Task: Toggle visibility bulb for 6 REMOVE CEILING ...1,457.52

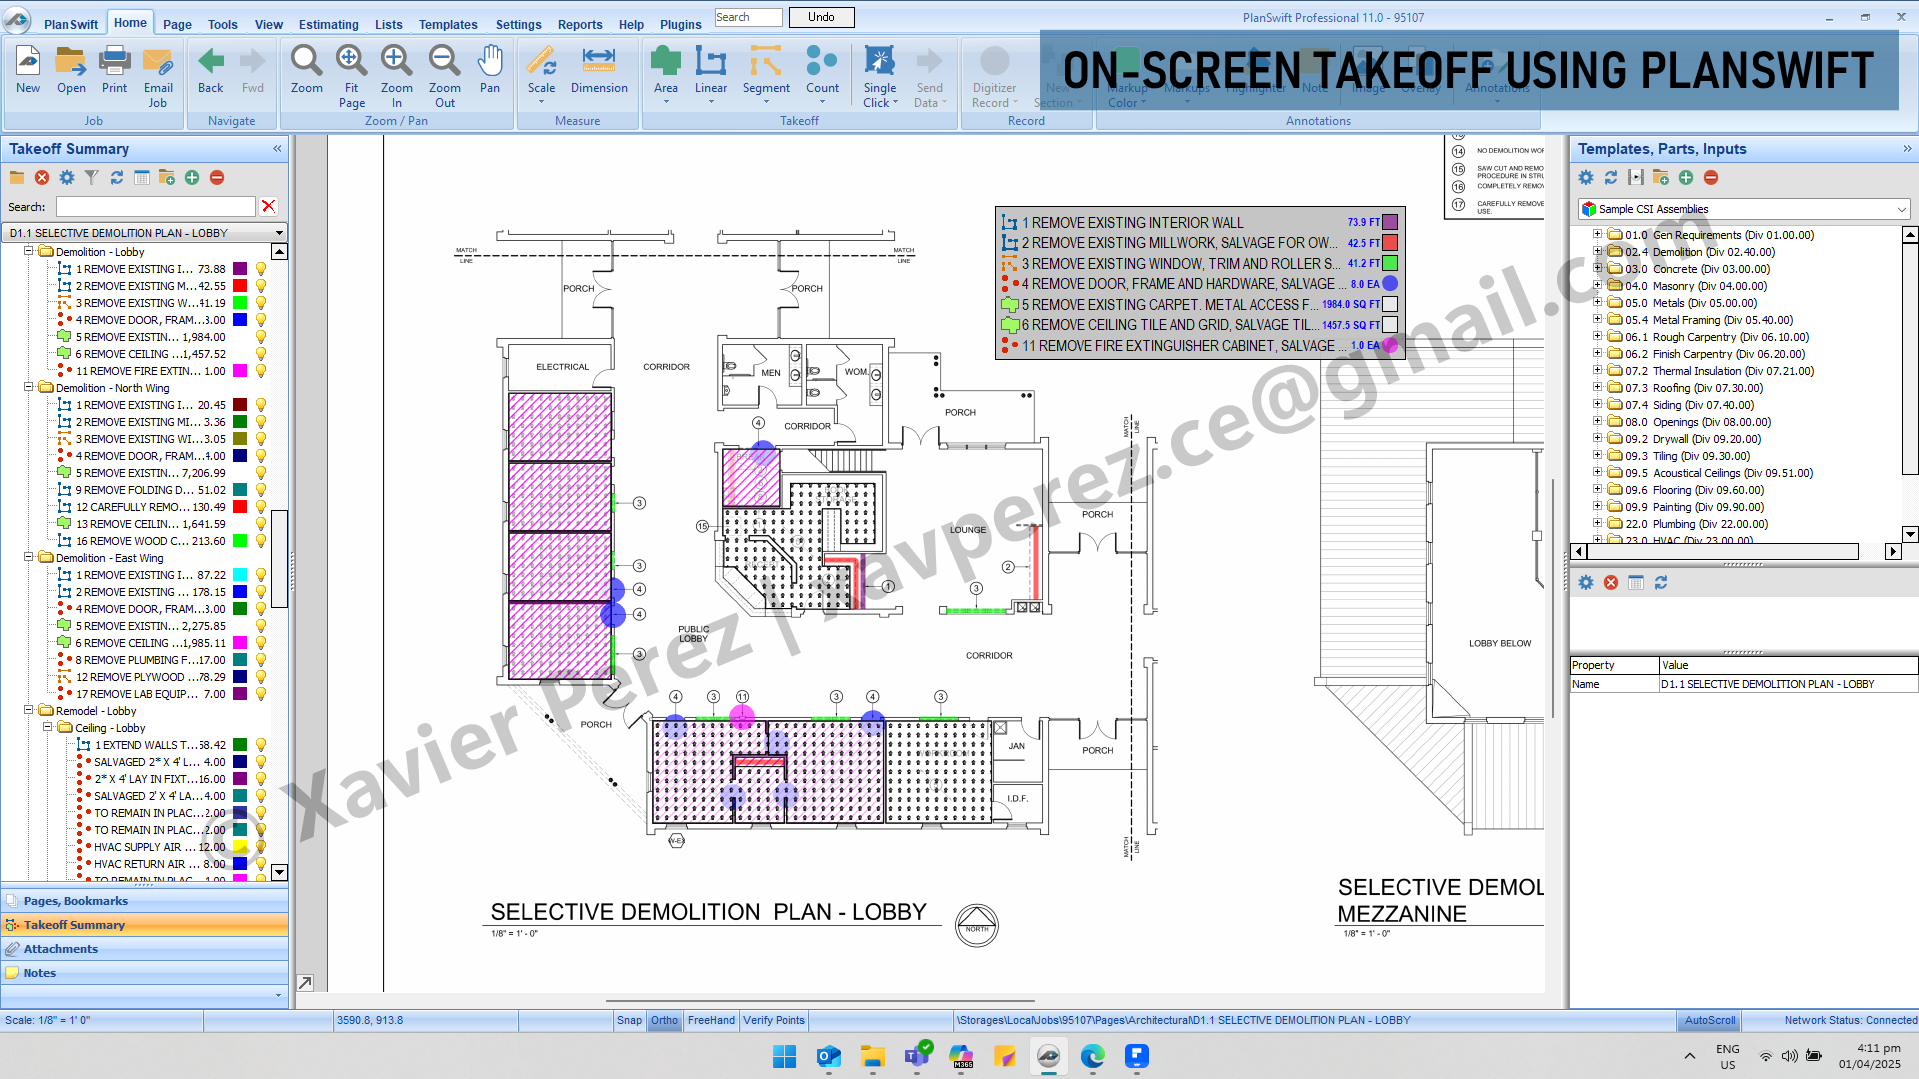Action: coord(261,354)
